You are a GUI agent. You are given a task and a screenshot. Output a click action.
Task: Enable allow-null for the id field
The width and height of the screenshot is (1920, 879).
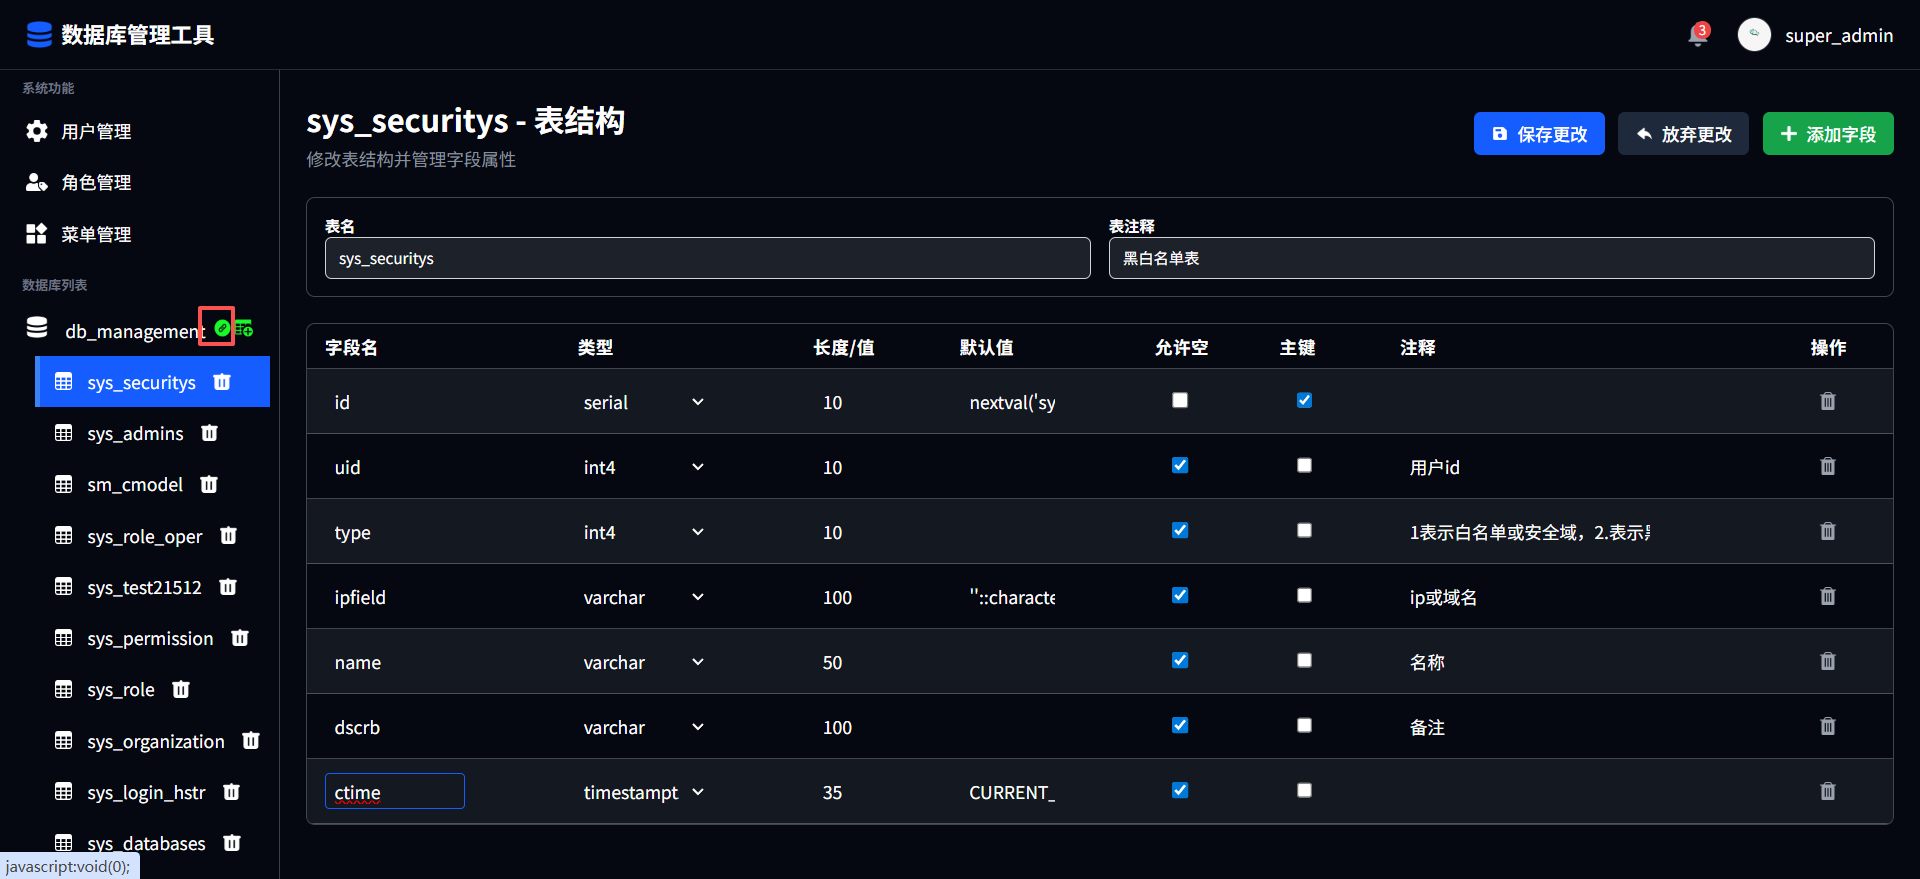click(x=1180, y=401)
